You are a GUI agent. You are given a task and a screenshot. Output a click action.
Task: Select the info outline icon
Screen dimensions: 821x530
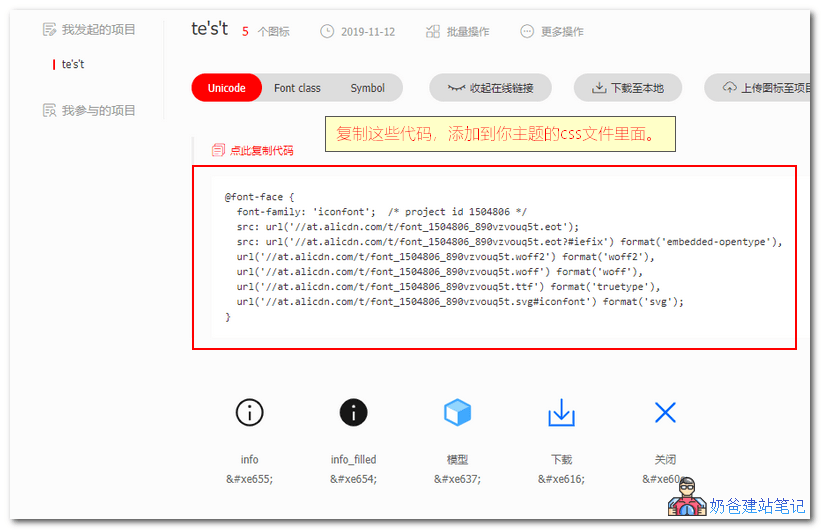pos(249,413)
